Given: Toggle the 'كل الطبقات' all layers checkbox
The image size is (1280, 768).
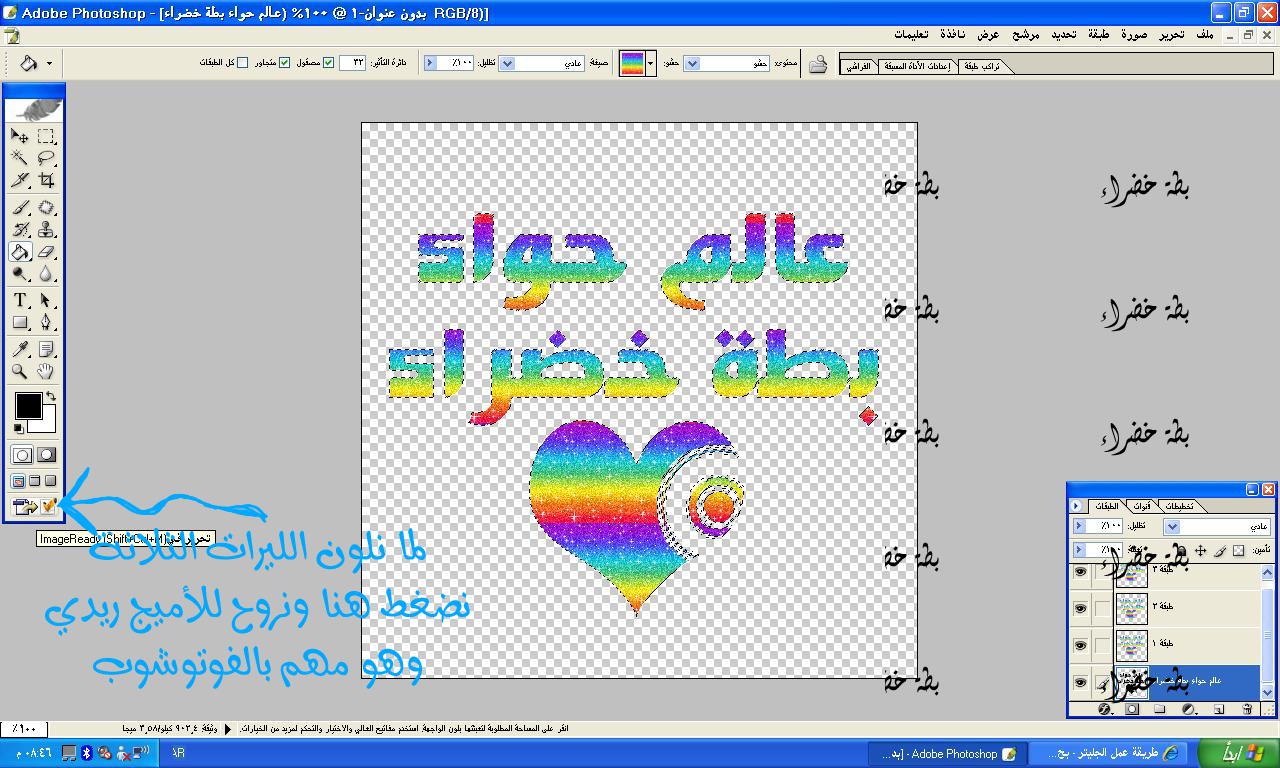Looking at the screenshot, I should [242, 63].
